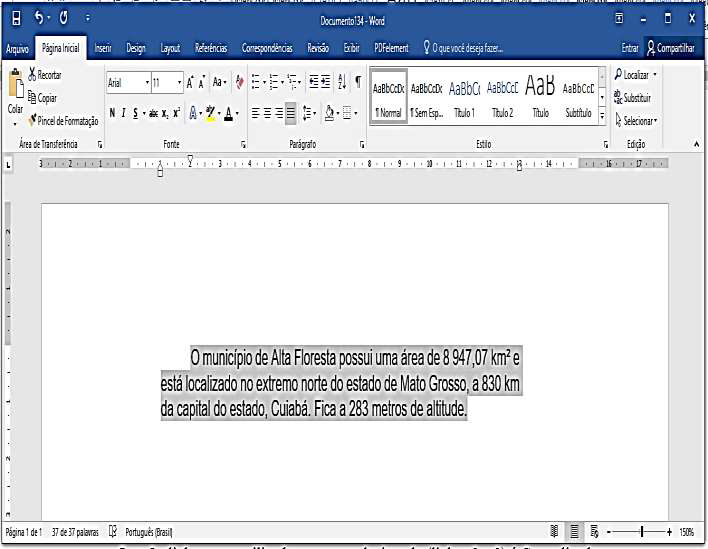This screenshot has height=549, width=708.
Task: Click the Save icon in title bar
Action: 16,19
